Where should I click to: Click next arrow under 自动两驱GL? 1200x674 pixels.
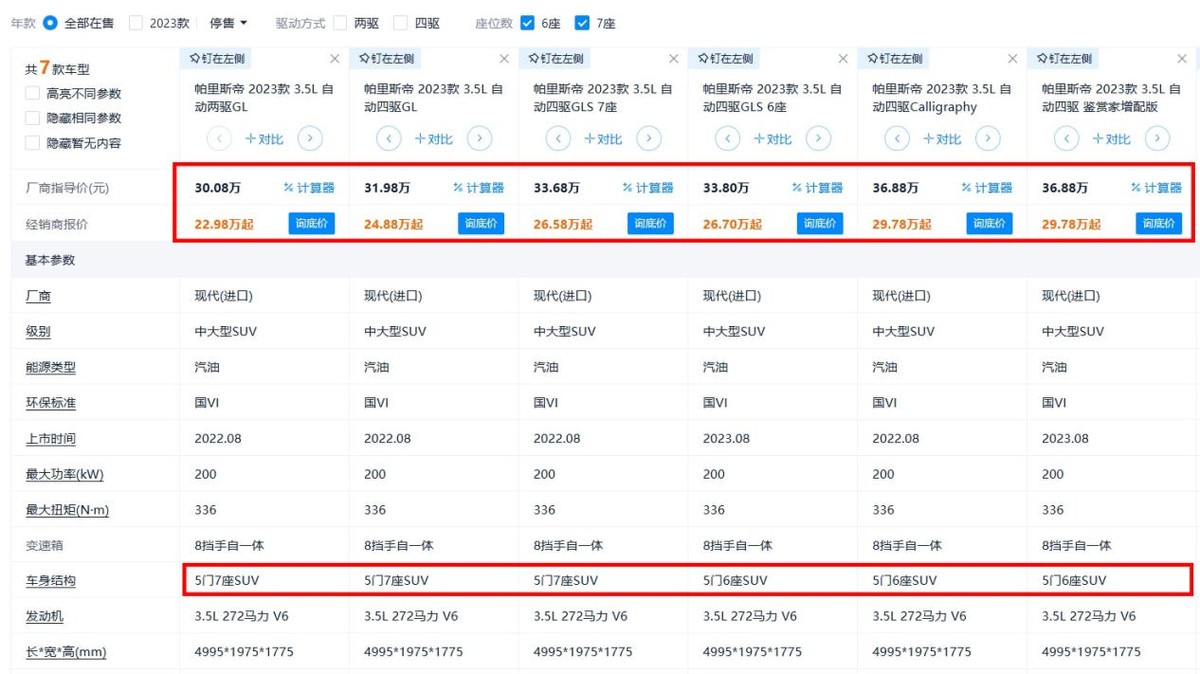point(310,139)
